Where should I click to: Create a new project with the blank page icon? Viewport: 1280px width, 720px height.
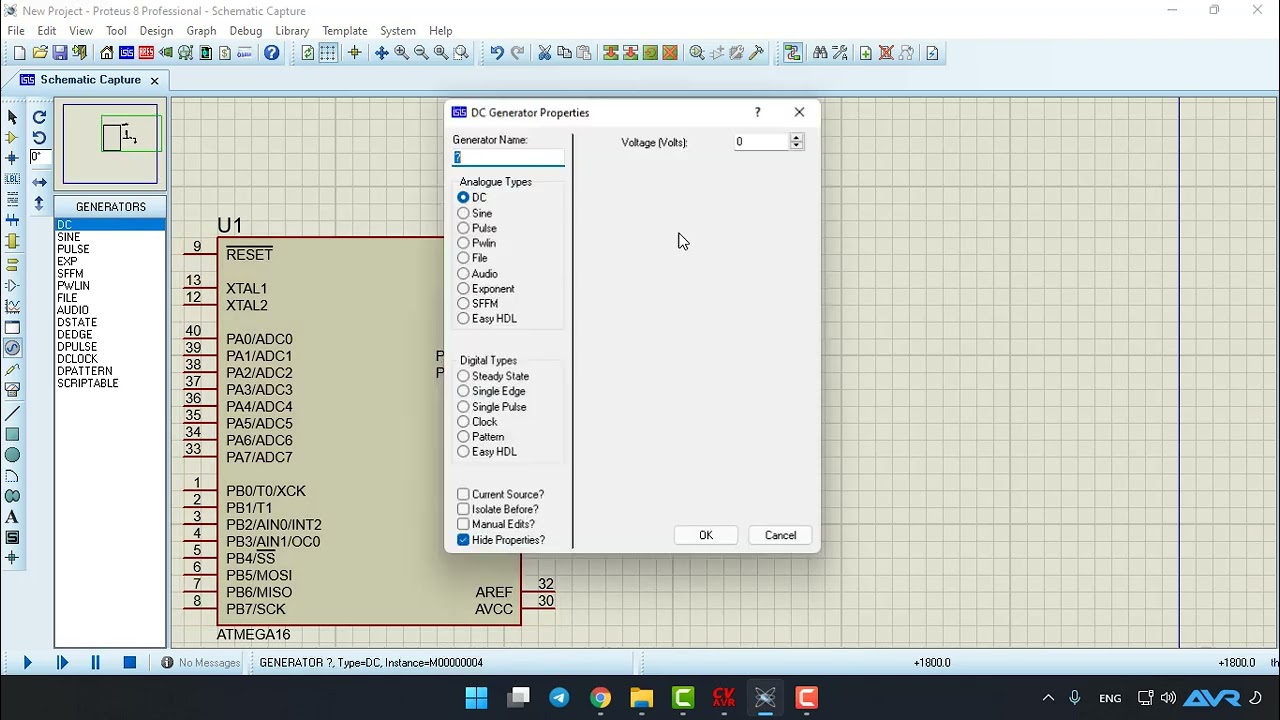tap(19, 53)
